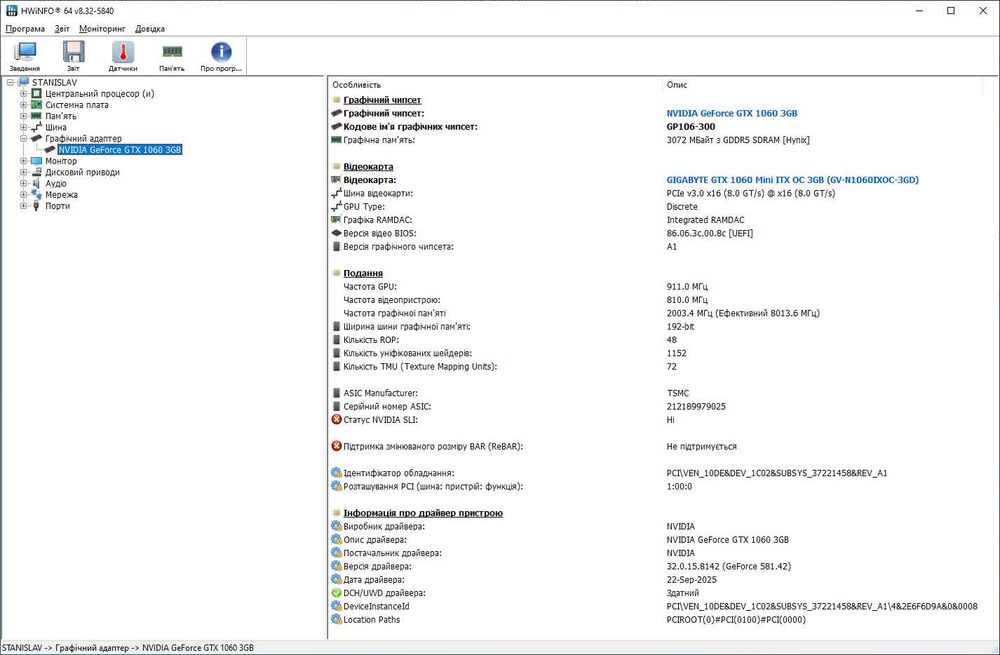Click the Графічний чипсет section heading
The height and width of the screenshot is (655, 1000).
coord(382,100)
